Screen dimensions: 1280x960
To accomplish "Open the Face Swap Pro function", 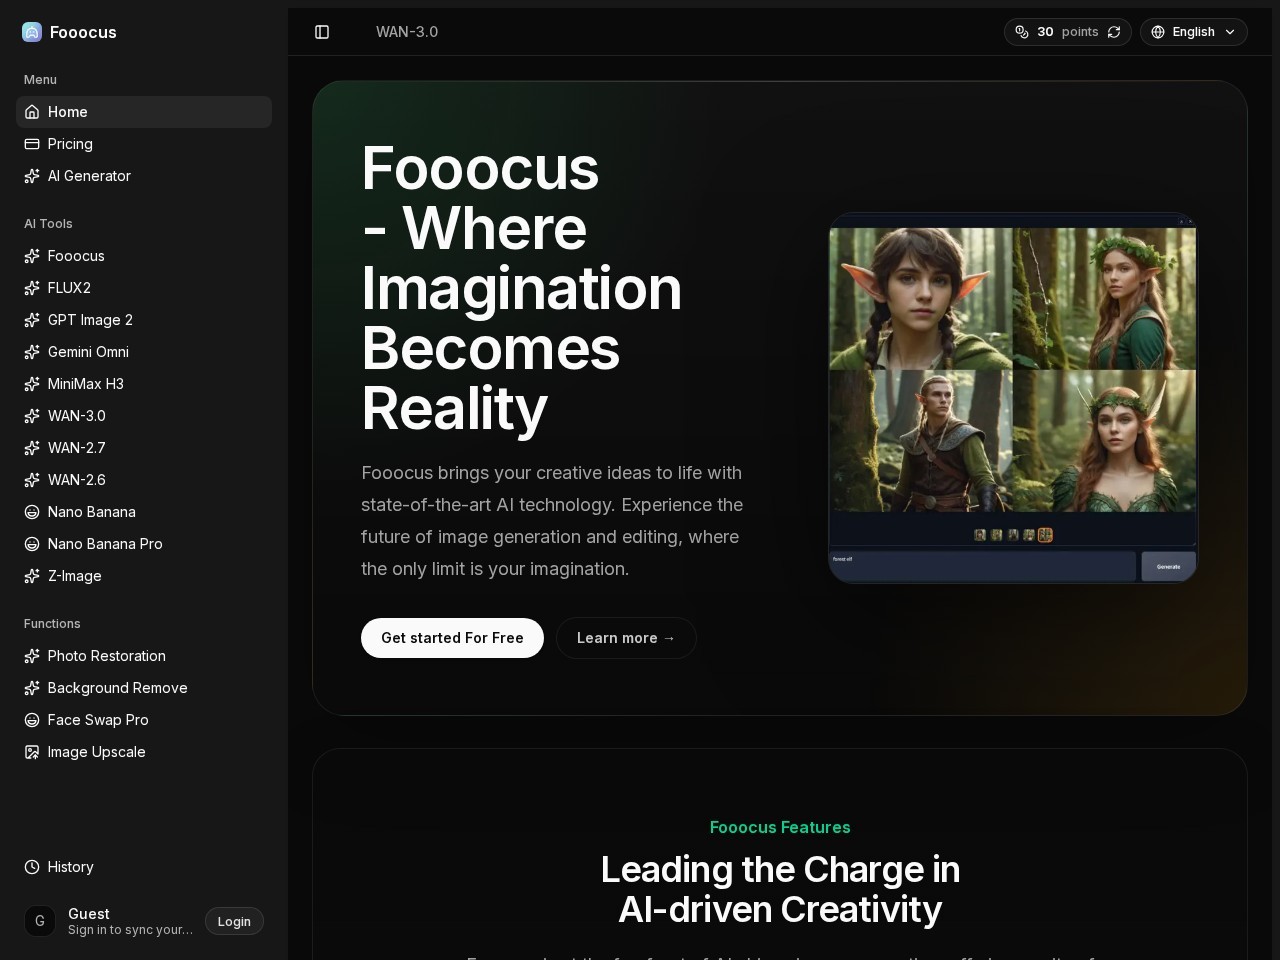I will 144,720.
